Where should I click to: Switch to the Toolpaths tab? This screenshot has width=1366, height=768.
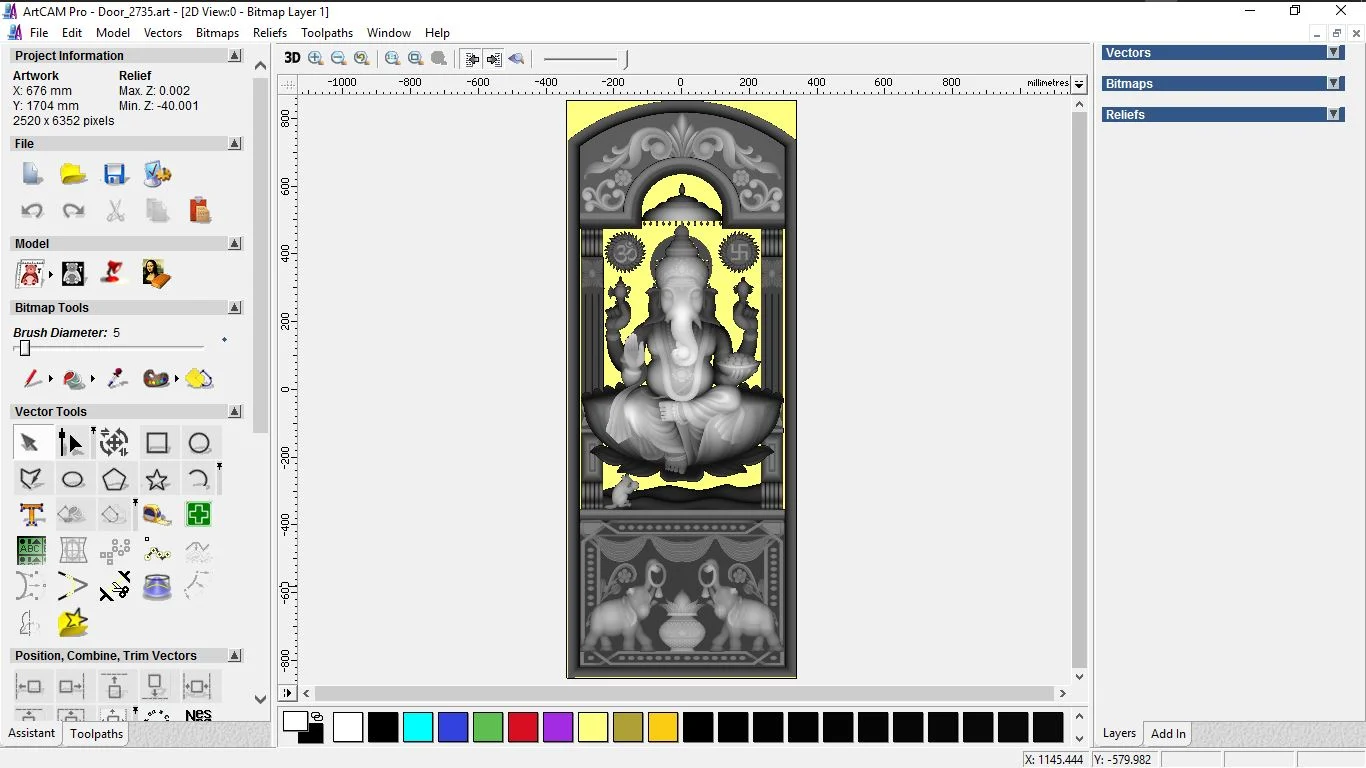(96, 734)
